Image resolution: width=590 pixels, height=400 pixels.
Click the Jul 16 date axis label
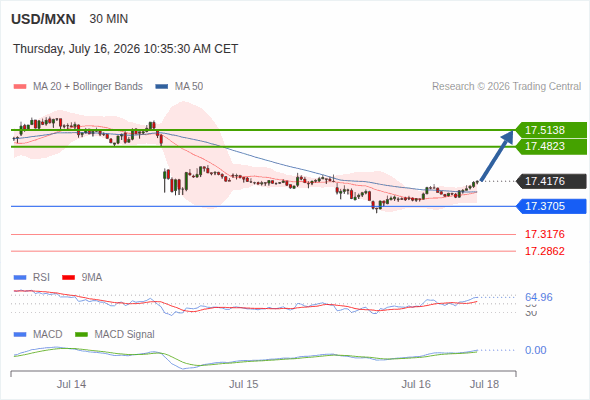(416, 384)
